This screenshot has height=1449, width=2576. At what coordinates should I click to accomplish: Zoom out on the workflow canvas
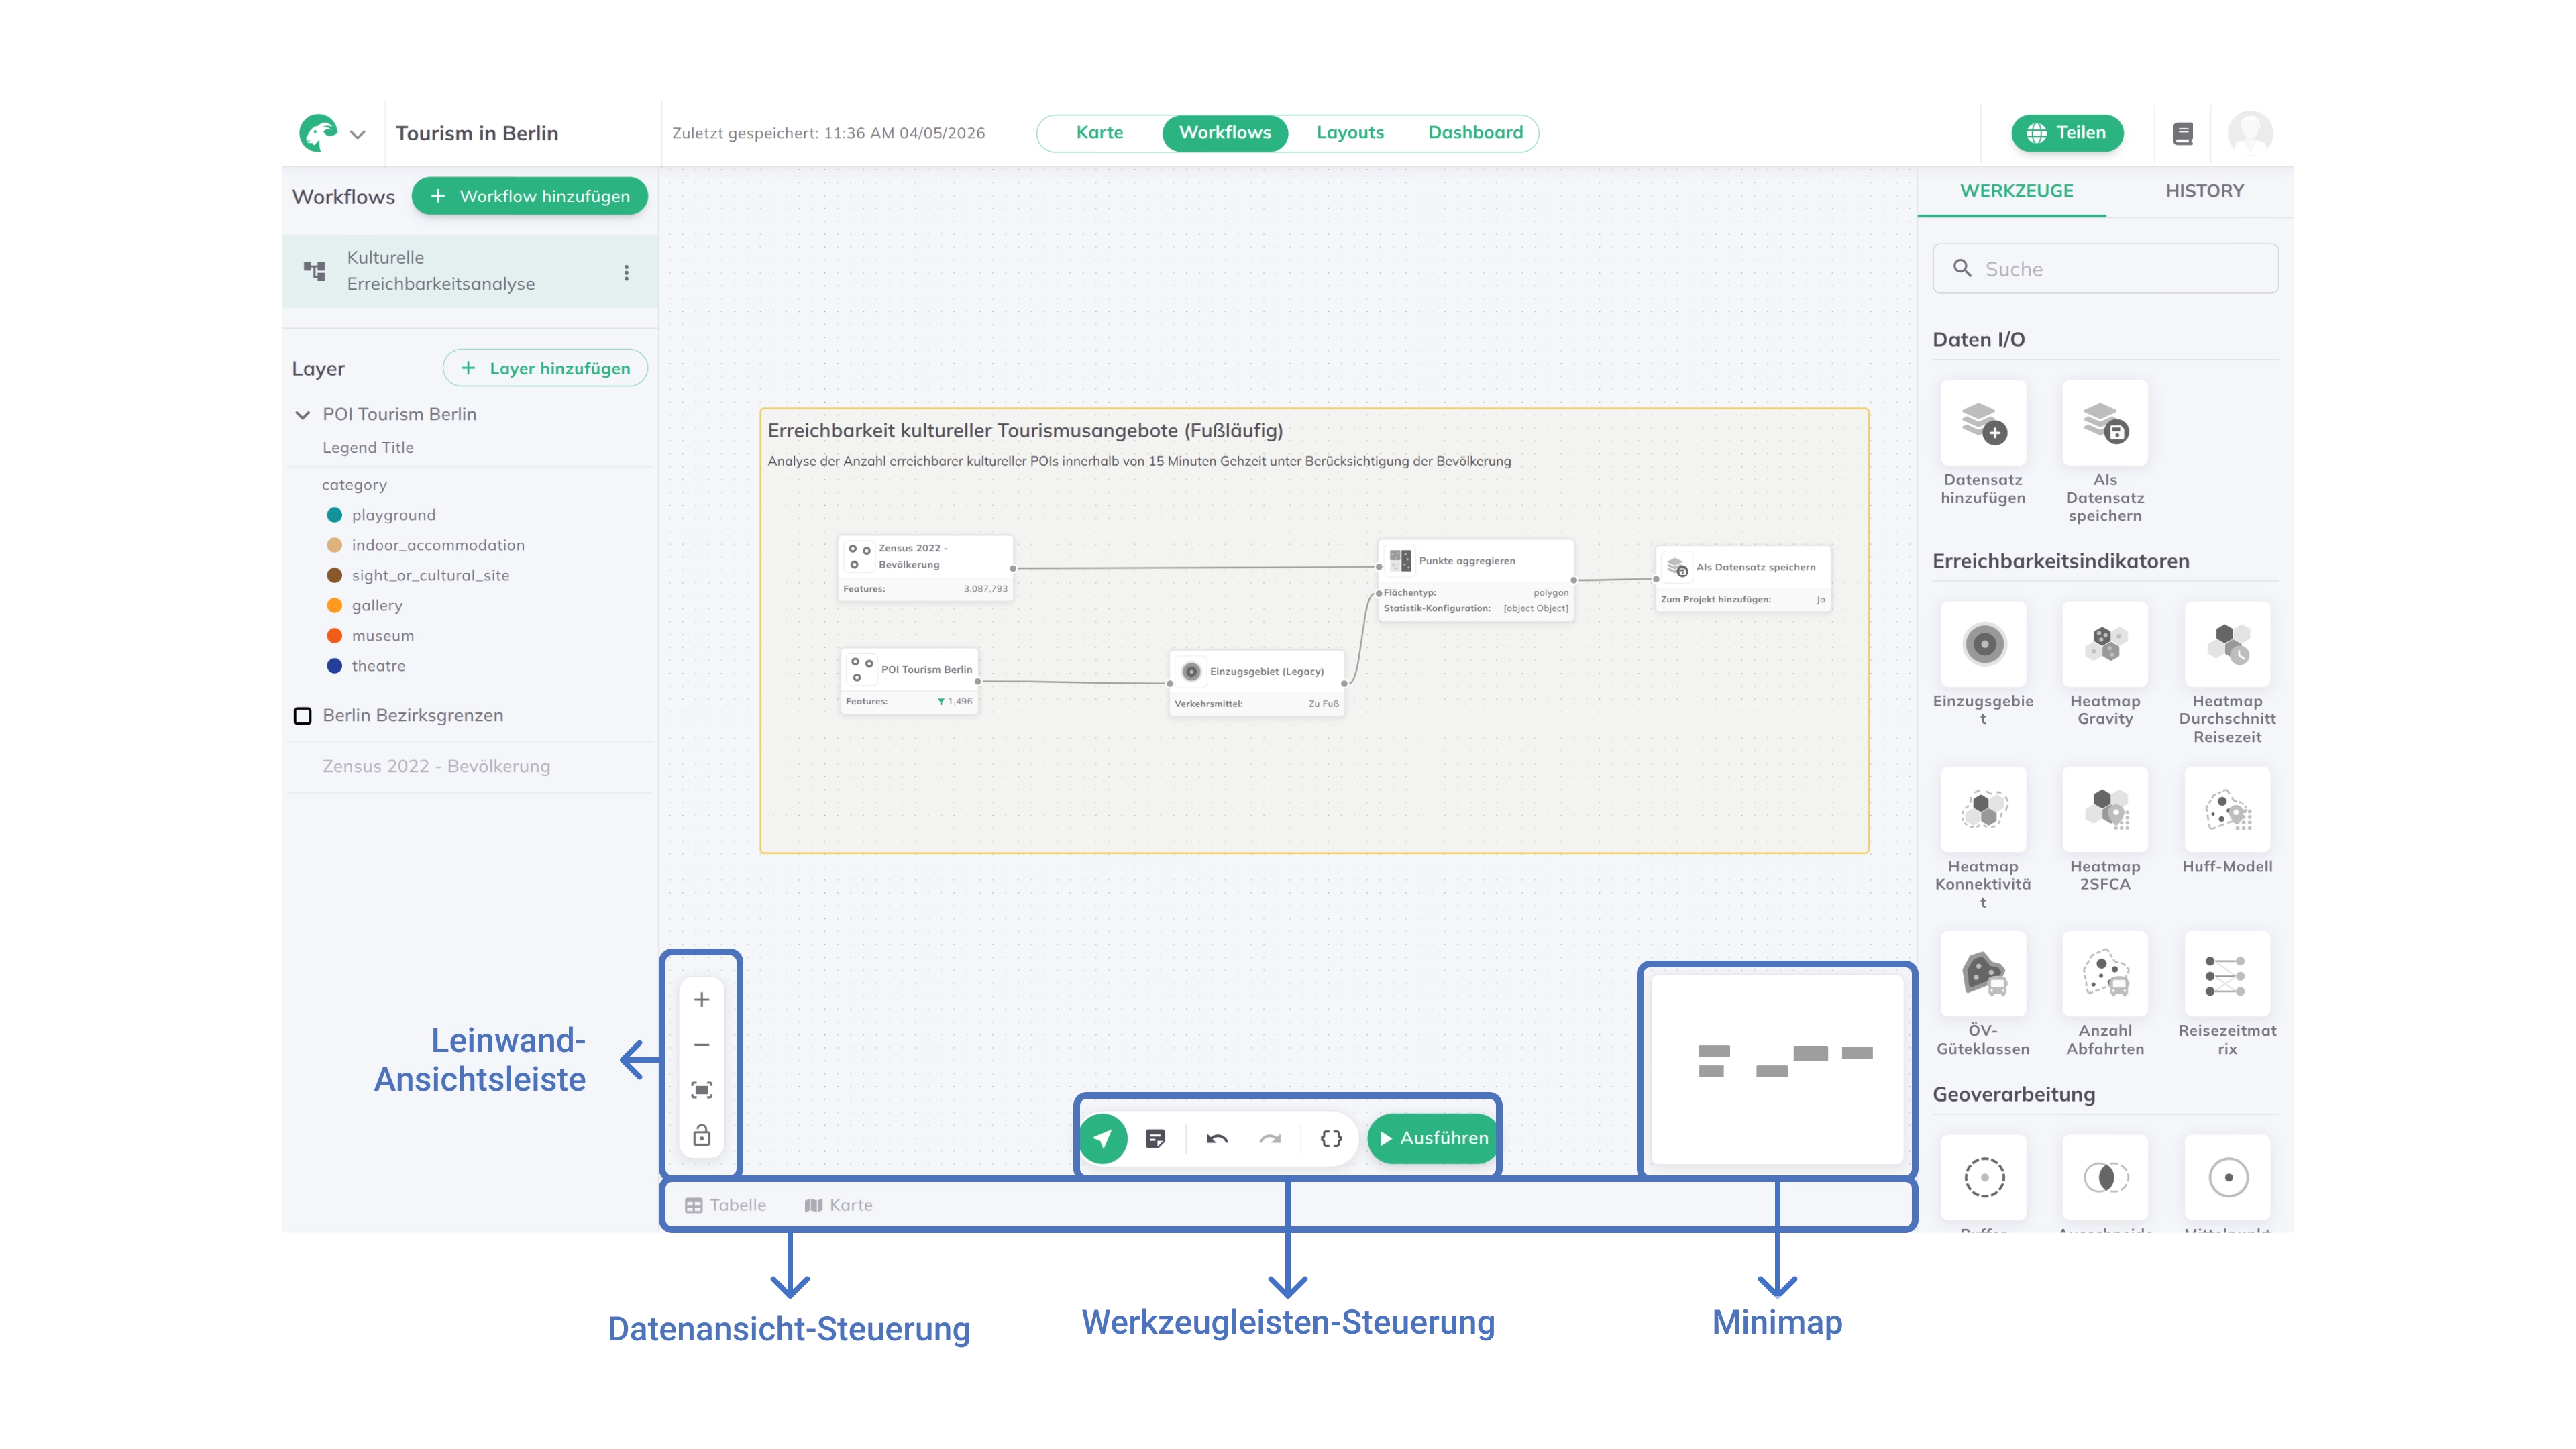tap(701, 1045)
